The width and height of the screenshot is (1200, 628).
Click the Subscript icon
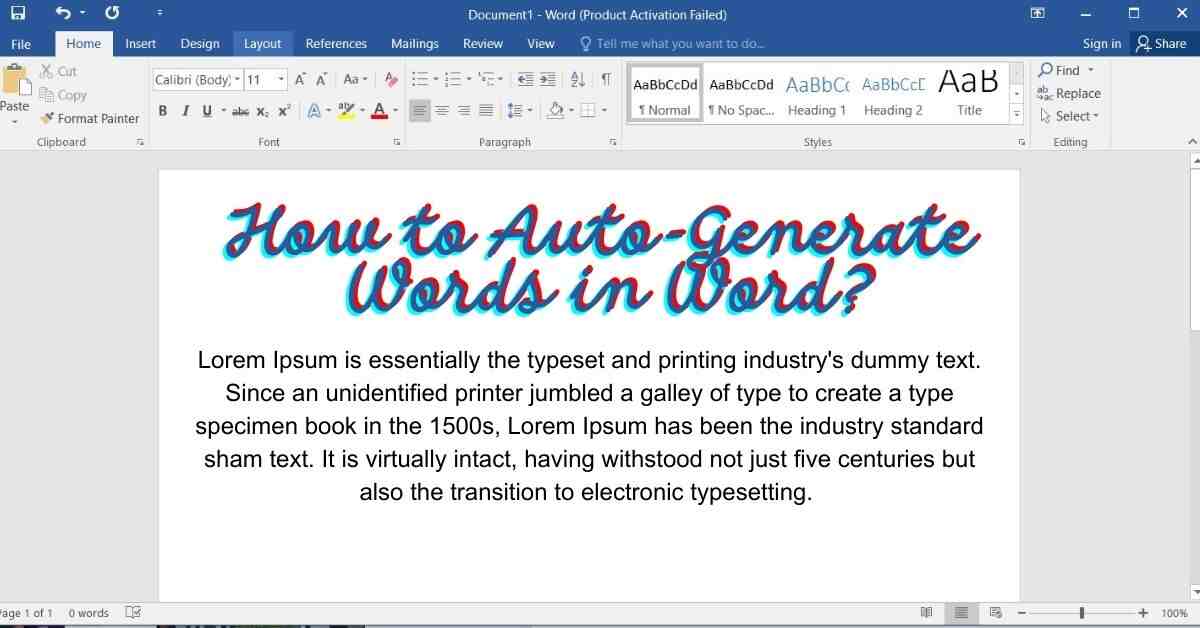pos(262,111)
